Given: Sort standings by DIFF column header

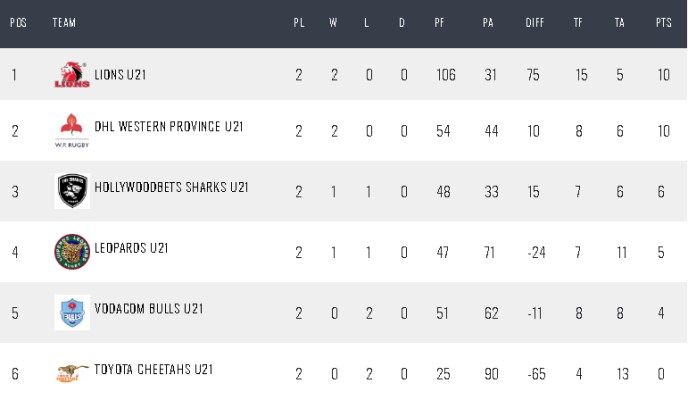Looking at the screenshot, I should tap(534, 22).
